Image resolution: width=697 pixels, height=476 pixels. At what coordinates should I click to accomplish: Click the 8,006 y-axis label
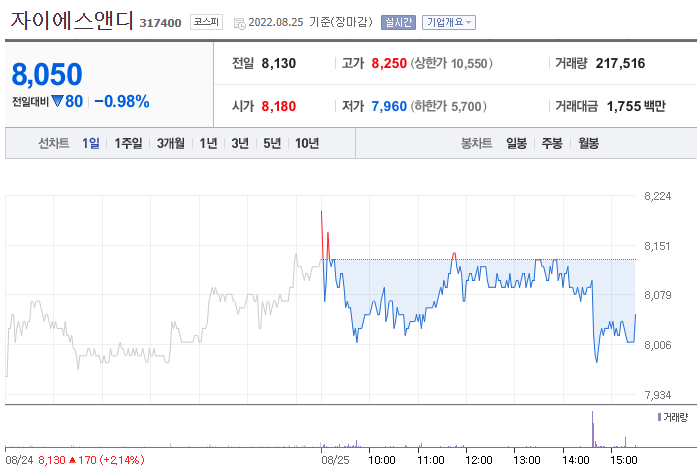(x=657, y=345)
